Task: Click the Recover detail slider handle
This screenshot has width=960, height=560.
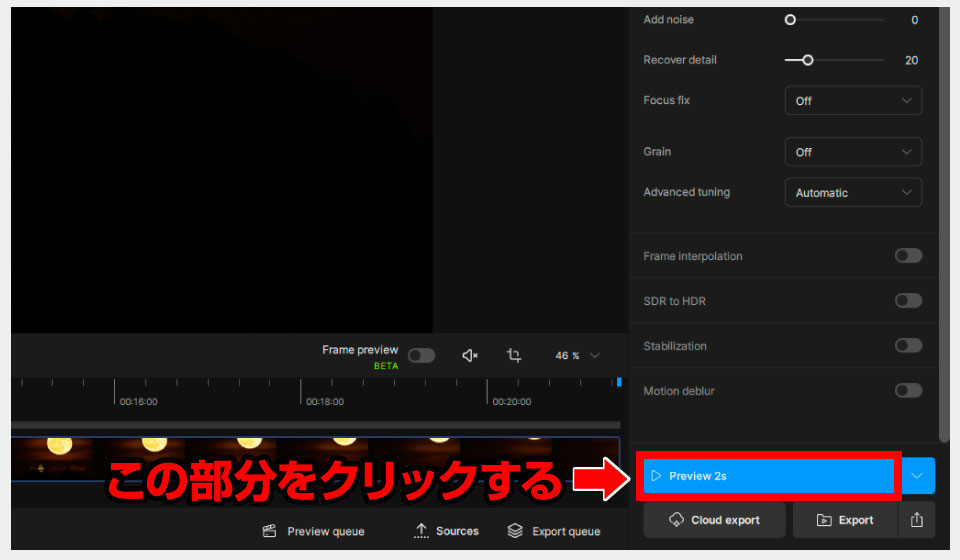Action: click(807, 60)
